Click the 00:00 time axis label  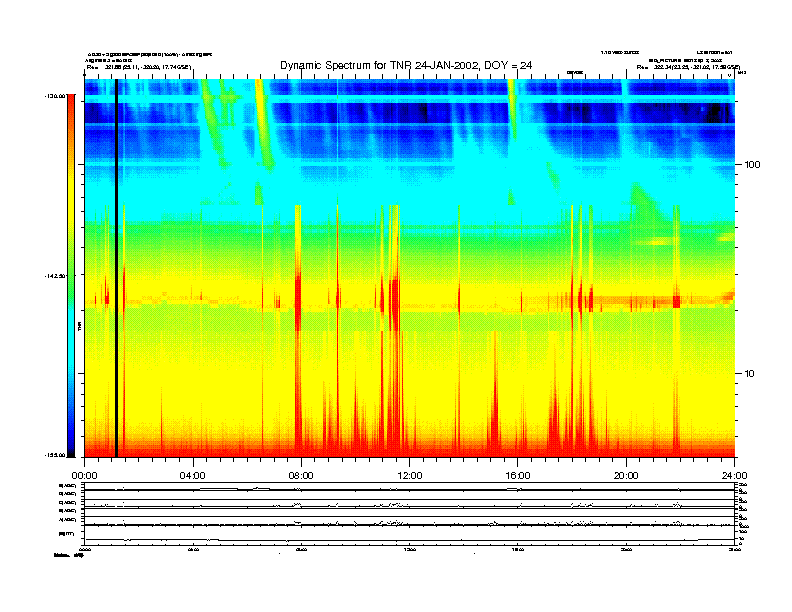coord(84,476)
